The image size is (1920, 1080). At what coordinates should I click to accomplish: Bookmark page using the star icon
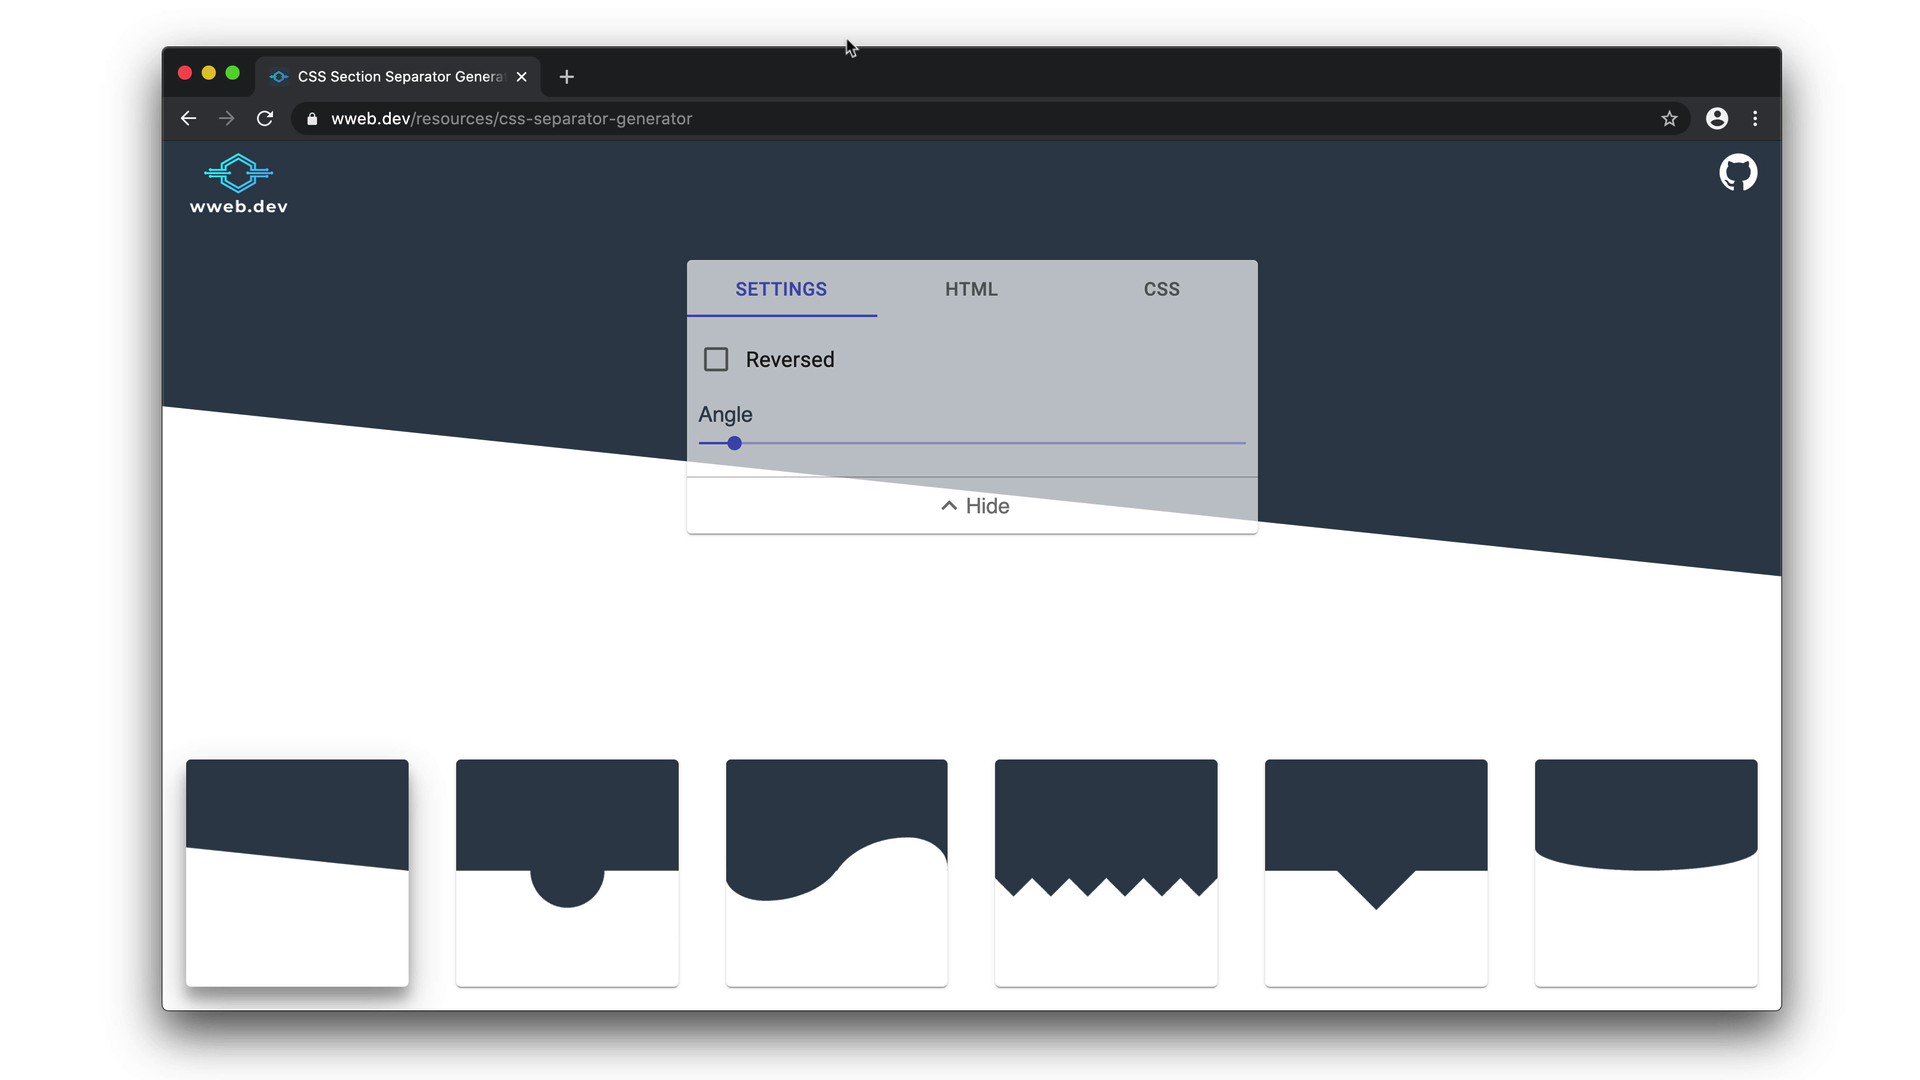[x=1669, y=119]
